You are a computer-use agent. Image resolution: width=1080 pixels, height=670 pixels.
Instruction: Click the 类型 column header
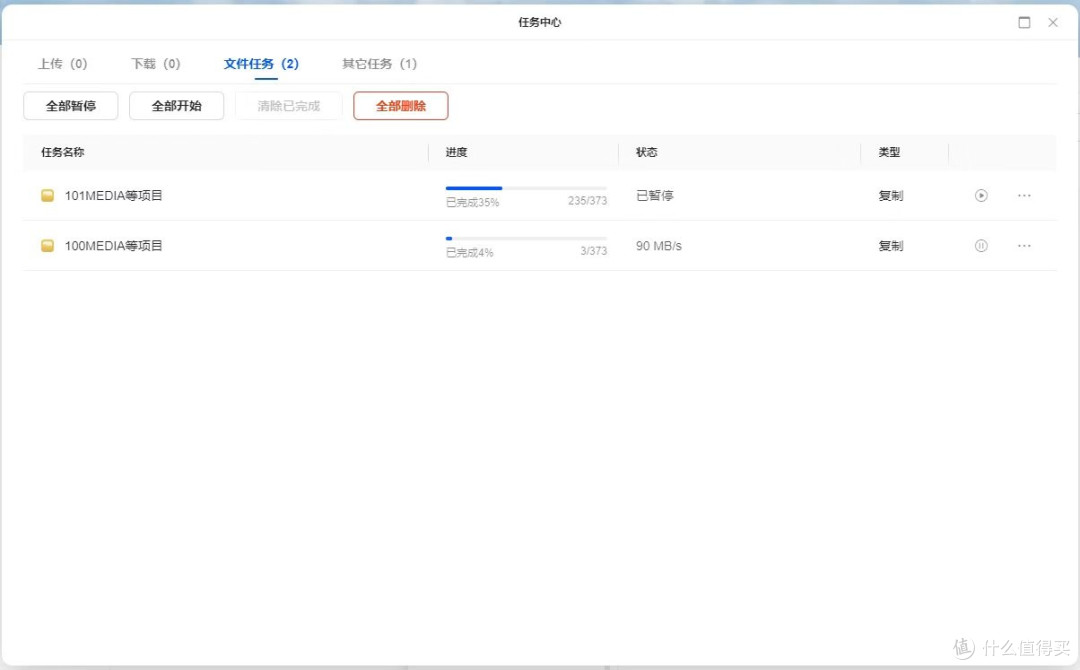tap(889, 152)
